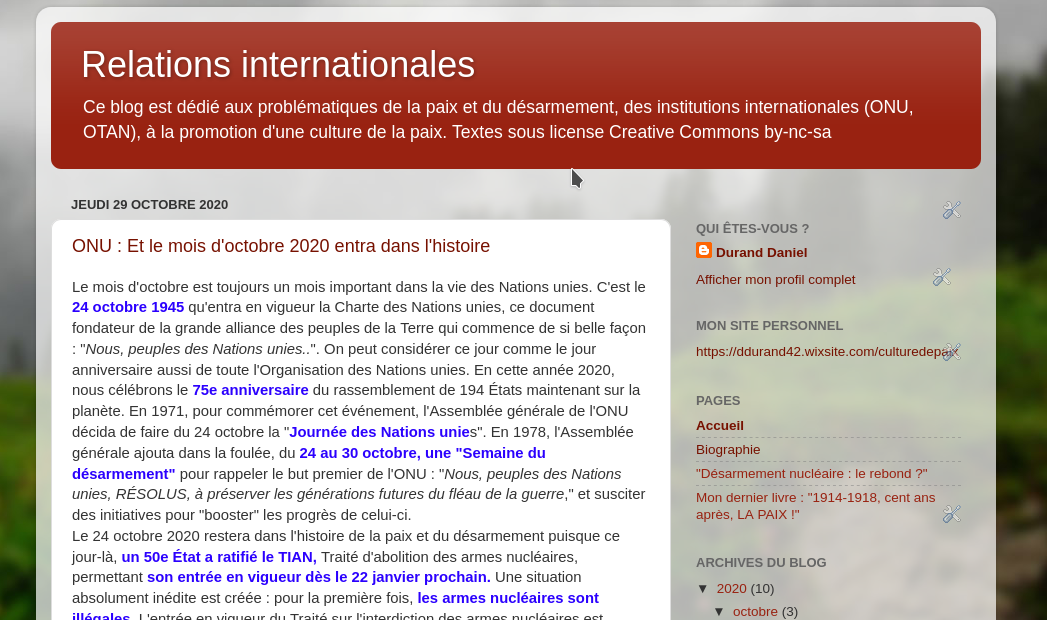The image size is (1047, 620).
Task: Go to the Accueil page
Action: tap(720, 426)
